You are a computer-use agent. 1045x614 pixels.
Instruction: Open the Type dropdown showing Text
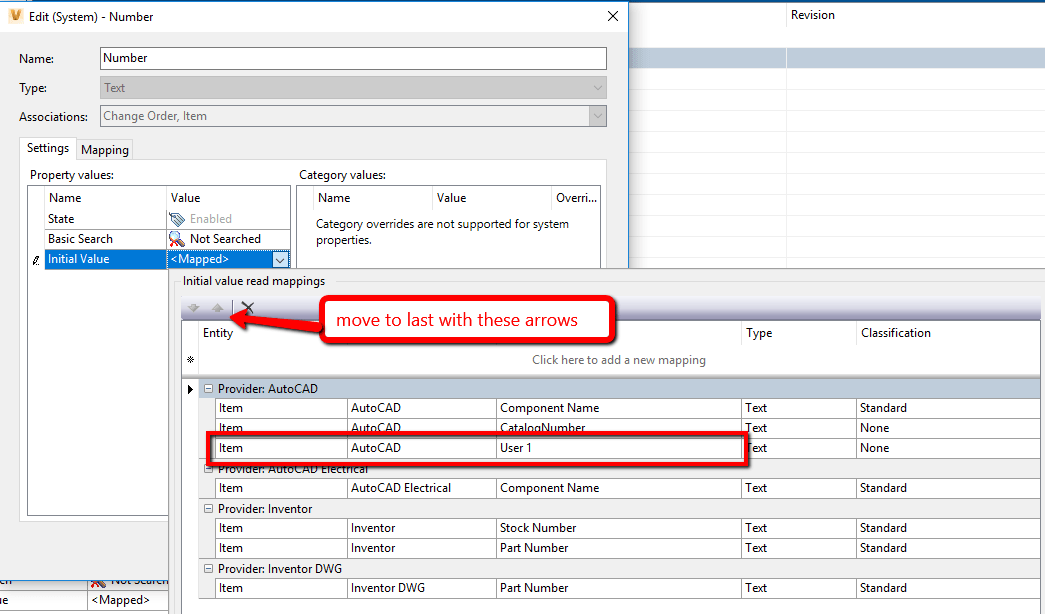coord(598,87)
